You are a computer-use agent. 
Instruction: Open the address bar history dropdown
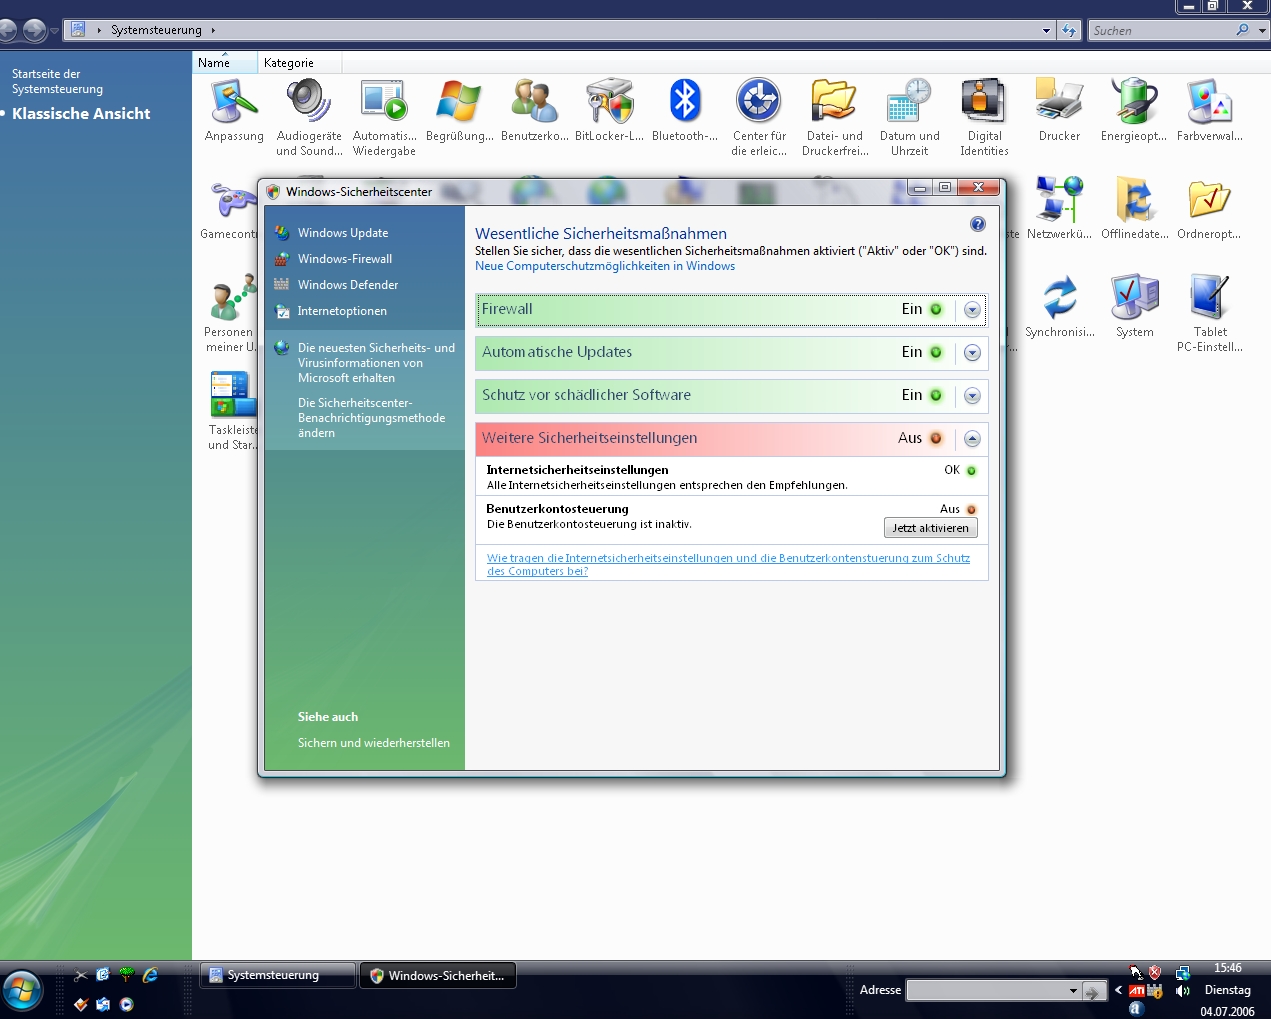(1047, 30)
